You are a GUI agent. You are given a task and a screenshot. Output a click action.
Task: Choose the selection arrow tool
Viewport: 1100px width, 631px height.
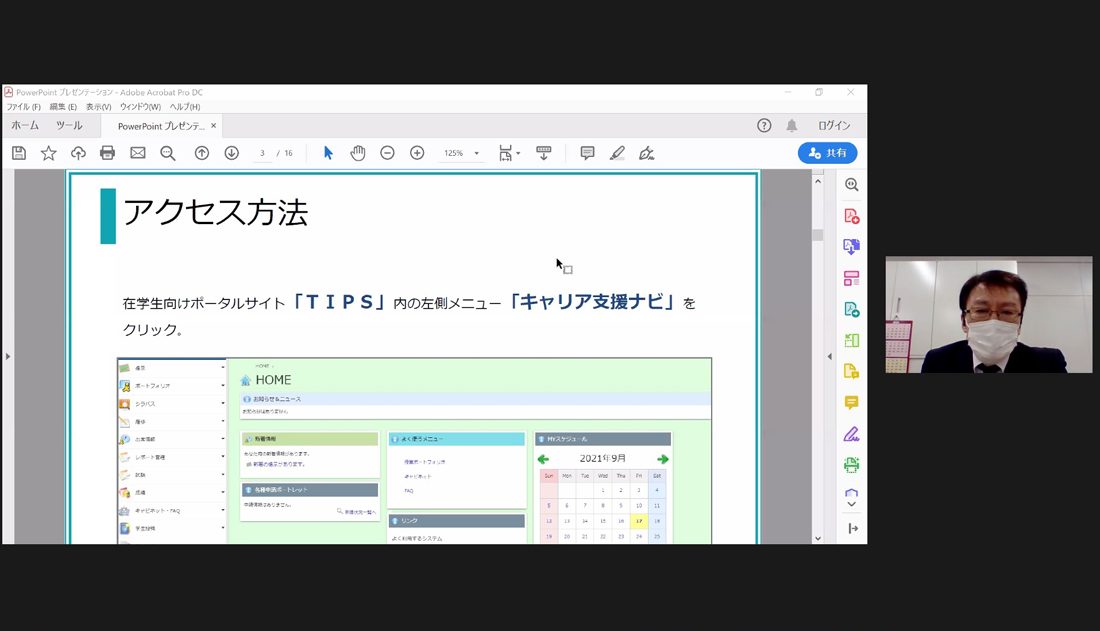tap(328, 153)
